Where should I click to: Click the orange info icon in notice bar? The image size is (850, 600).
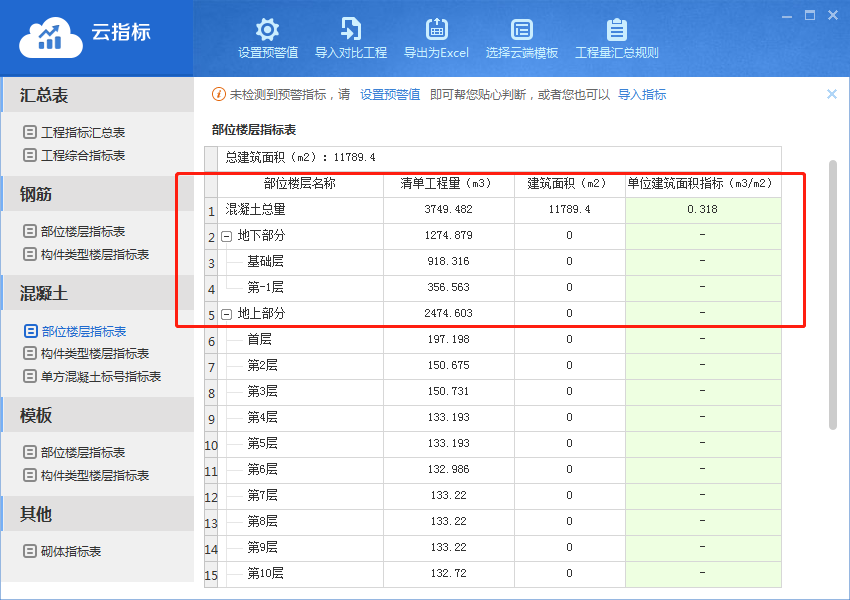click(218, 94)
